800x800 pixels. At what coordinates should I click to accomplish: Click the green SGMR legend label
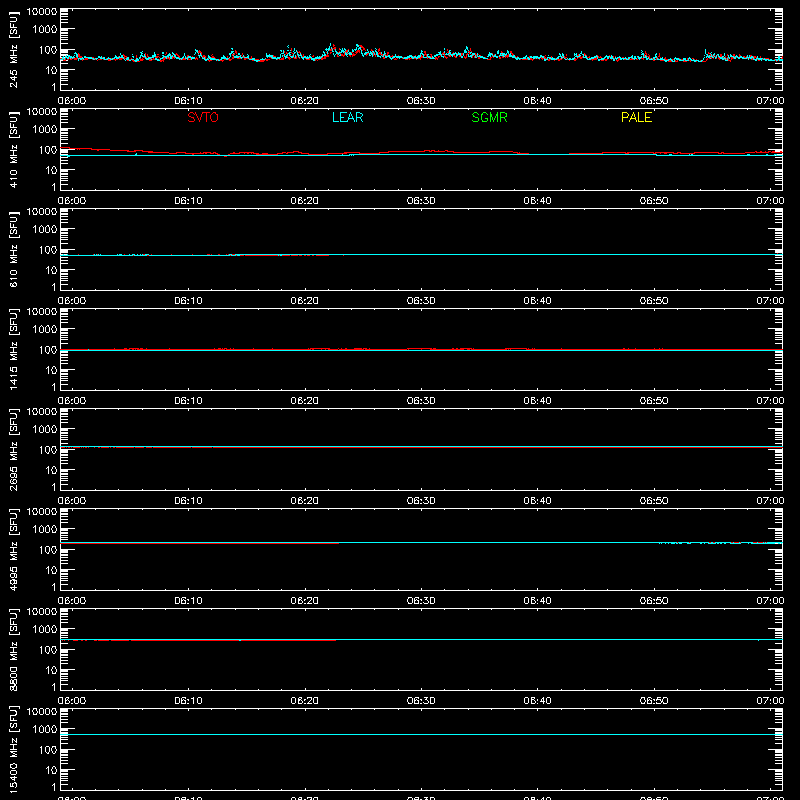[x=489, y=117]
